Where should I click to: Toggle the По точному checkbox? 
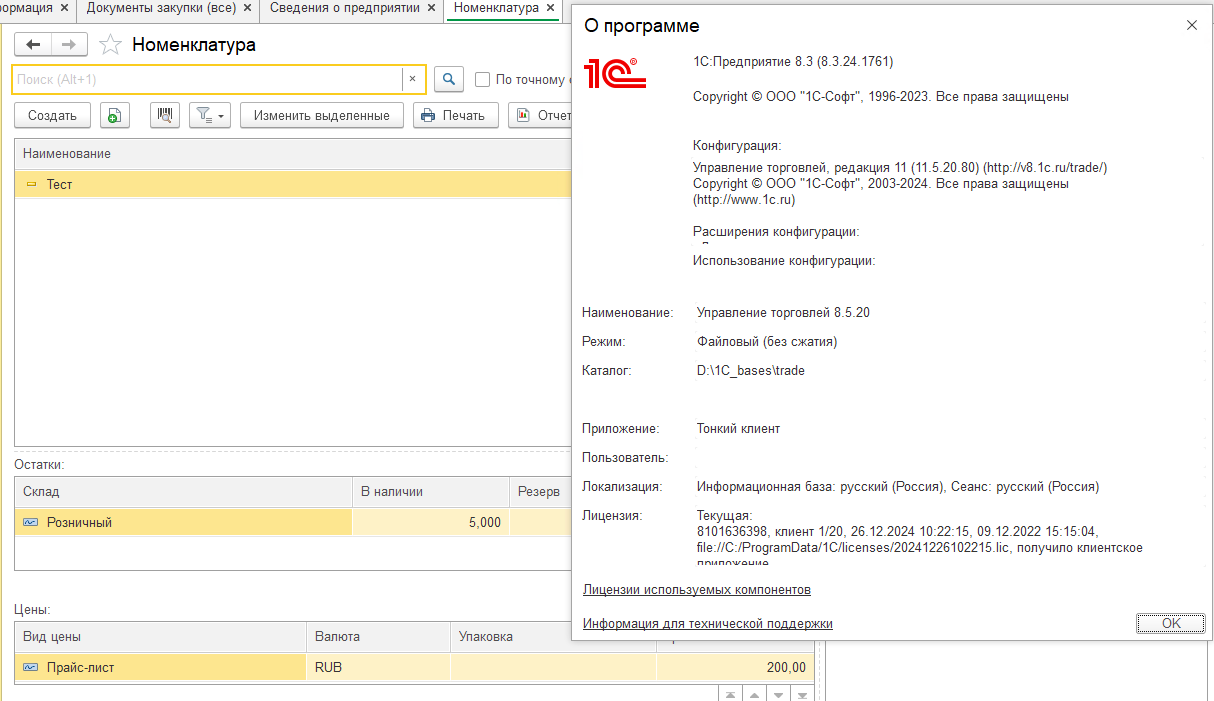tap(482, 80)
